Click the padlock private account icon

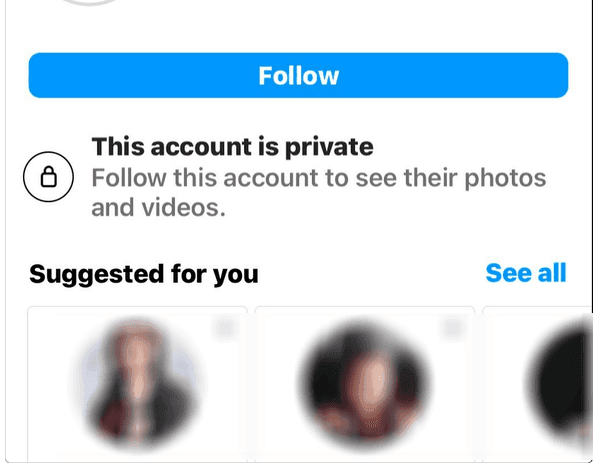[49, 177]
